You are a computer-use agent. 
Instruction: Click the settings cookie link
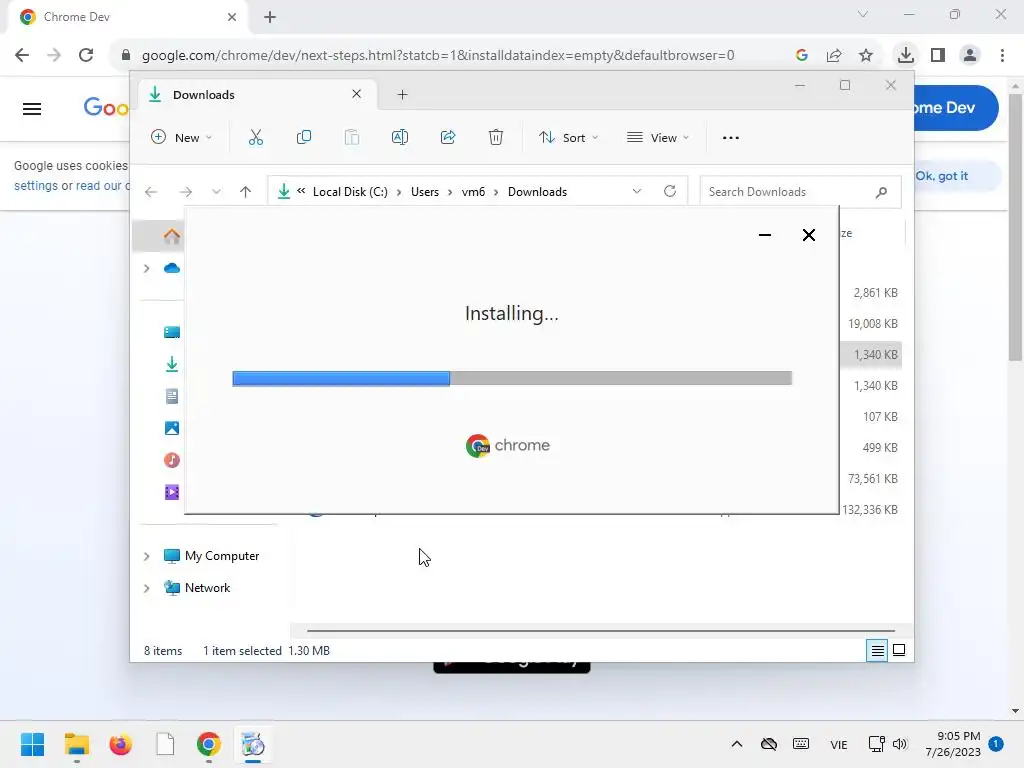(36, 185)
